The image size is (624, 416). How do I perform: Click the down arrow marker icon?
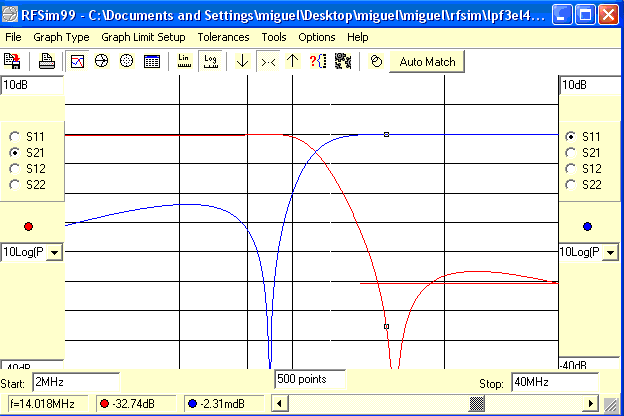(x=242, y=61)
